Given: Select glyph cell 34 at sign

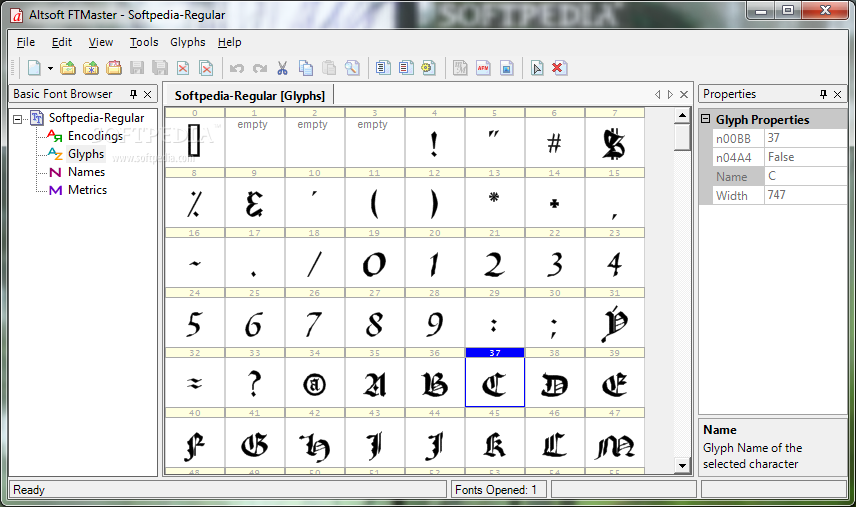Looking at the screenshot, I should (314, 378).
